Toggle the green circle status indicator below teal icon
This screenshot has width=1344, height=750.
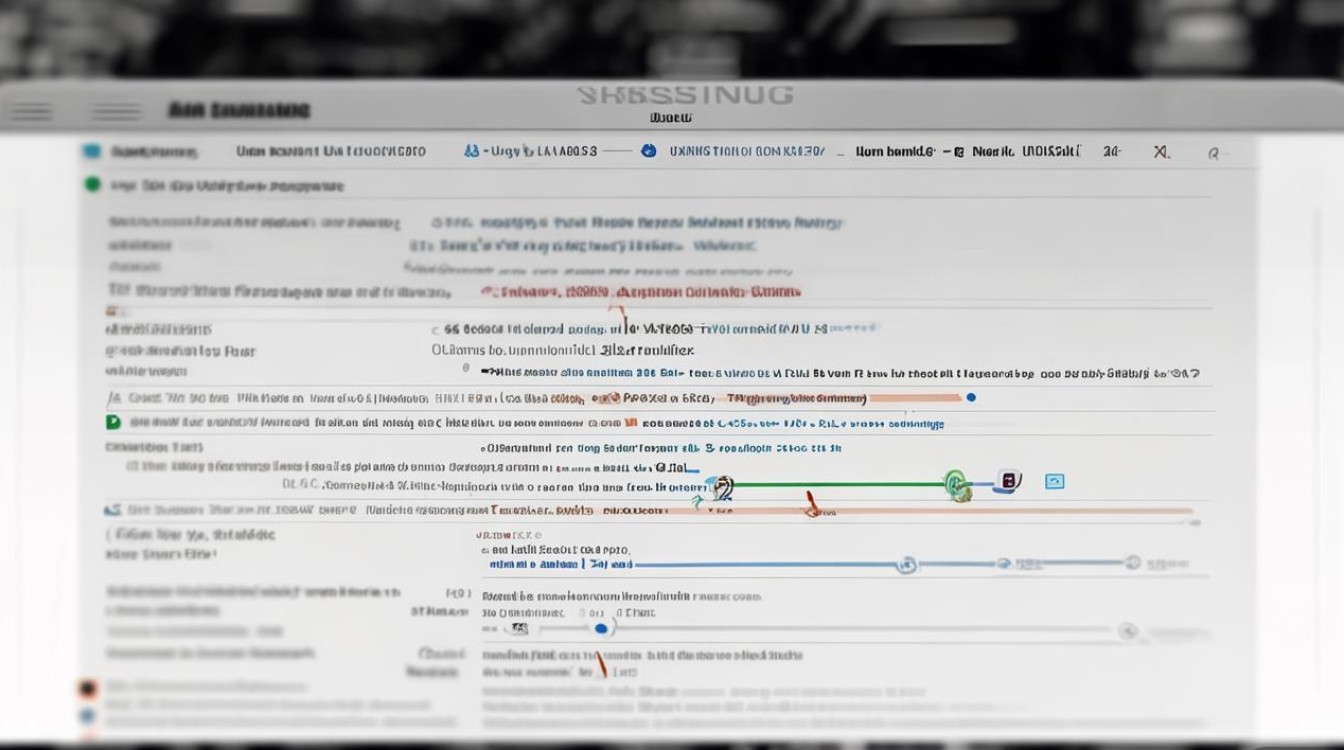[92, 185]
